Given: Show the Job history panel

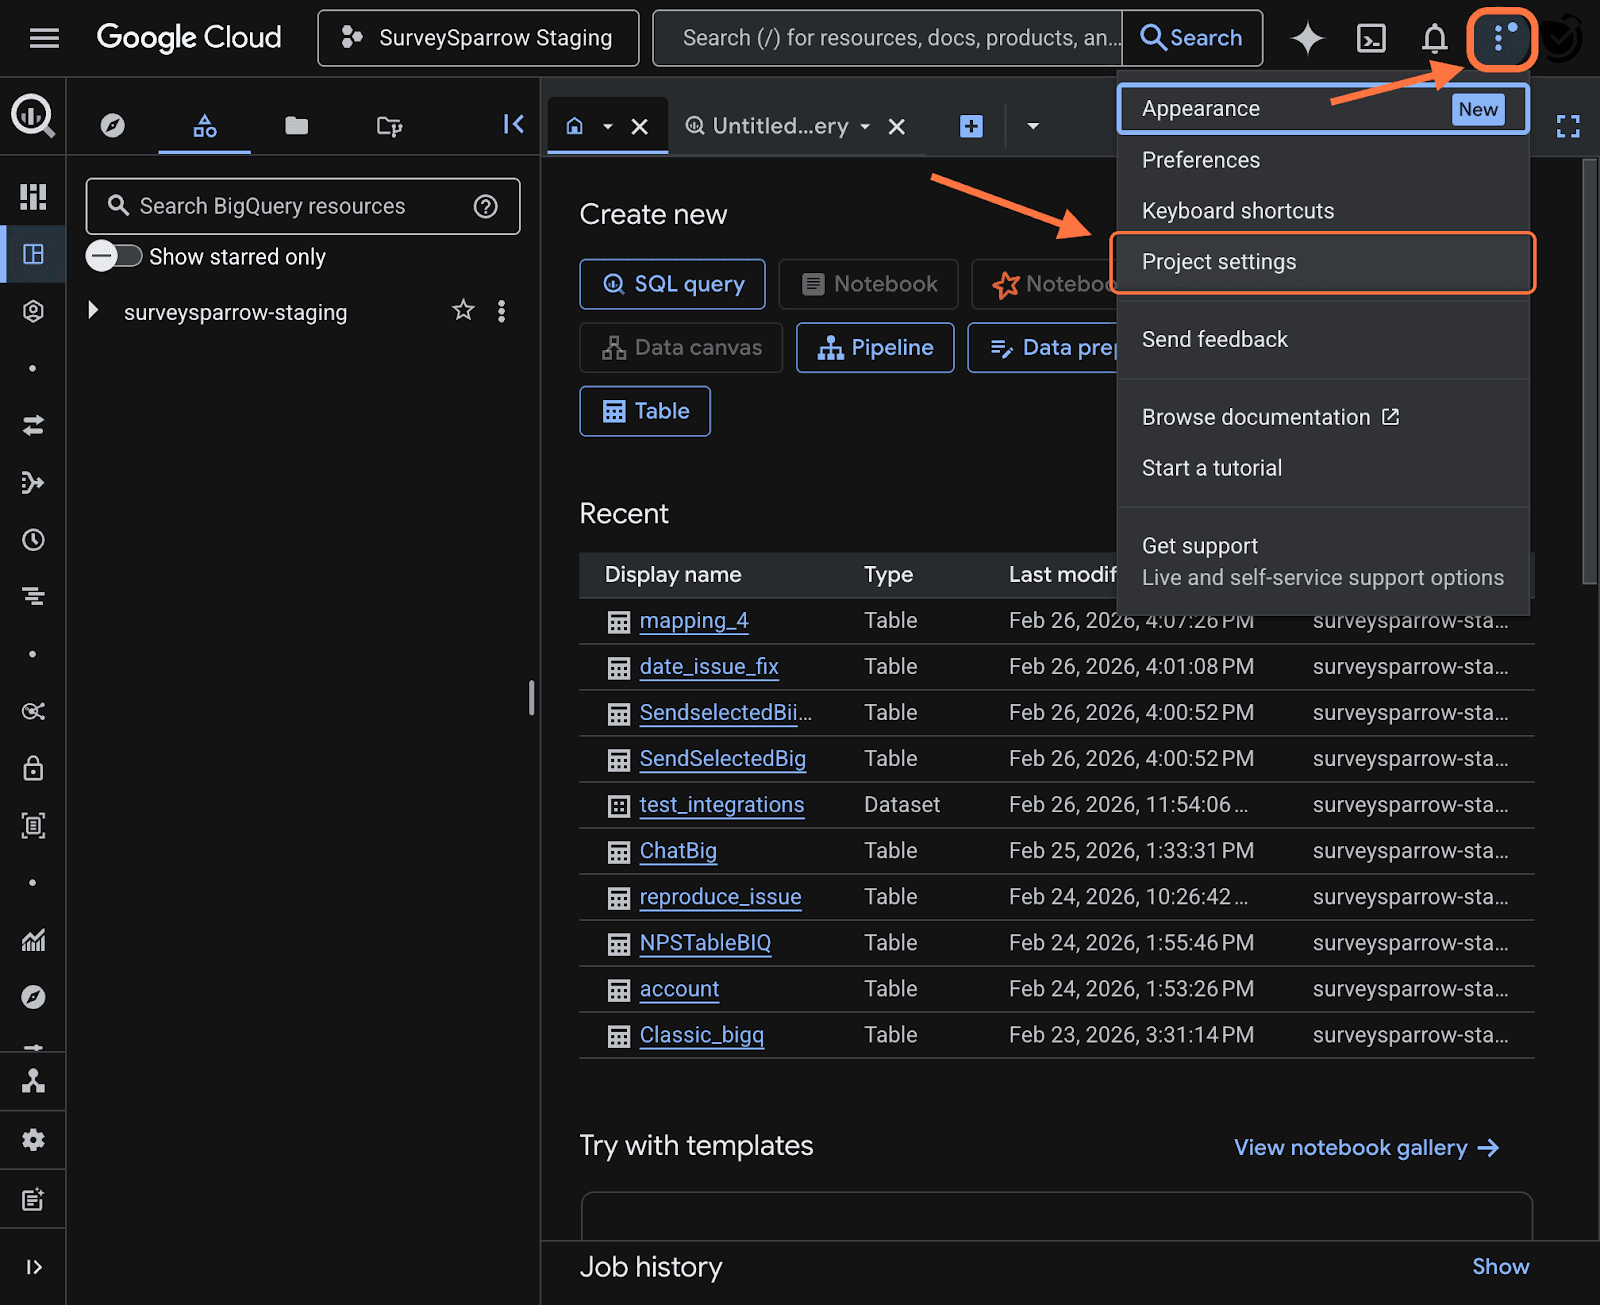Looking at the screenshot, I should 1500,1266.
